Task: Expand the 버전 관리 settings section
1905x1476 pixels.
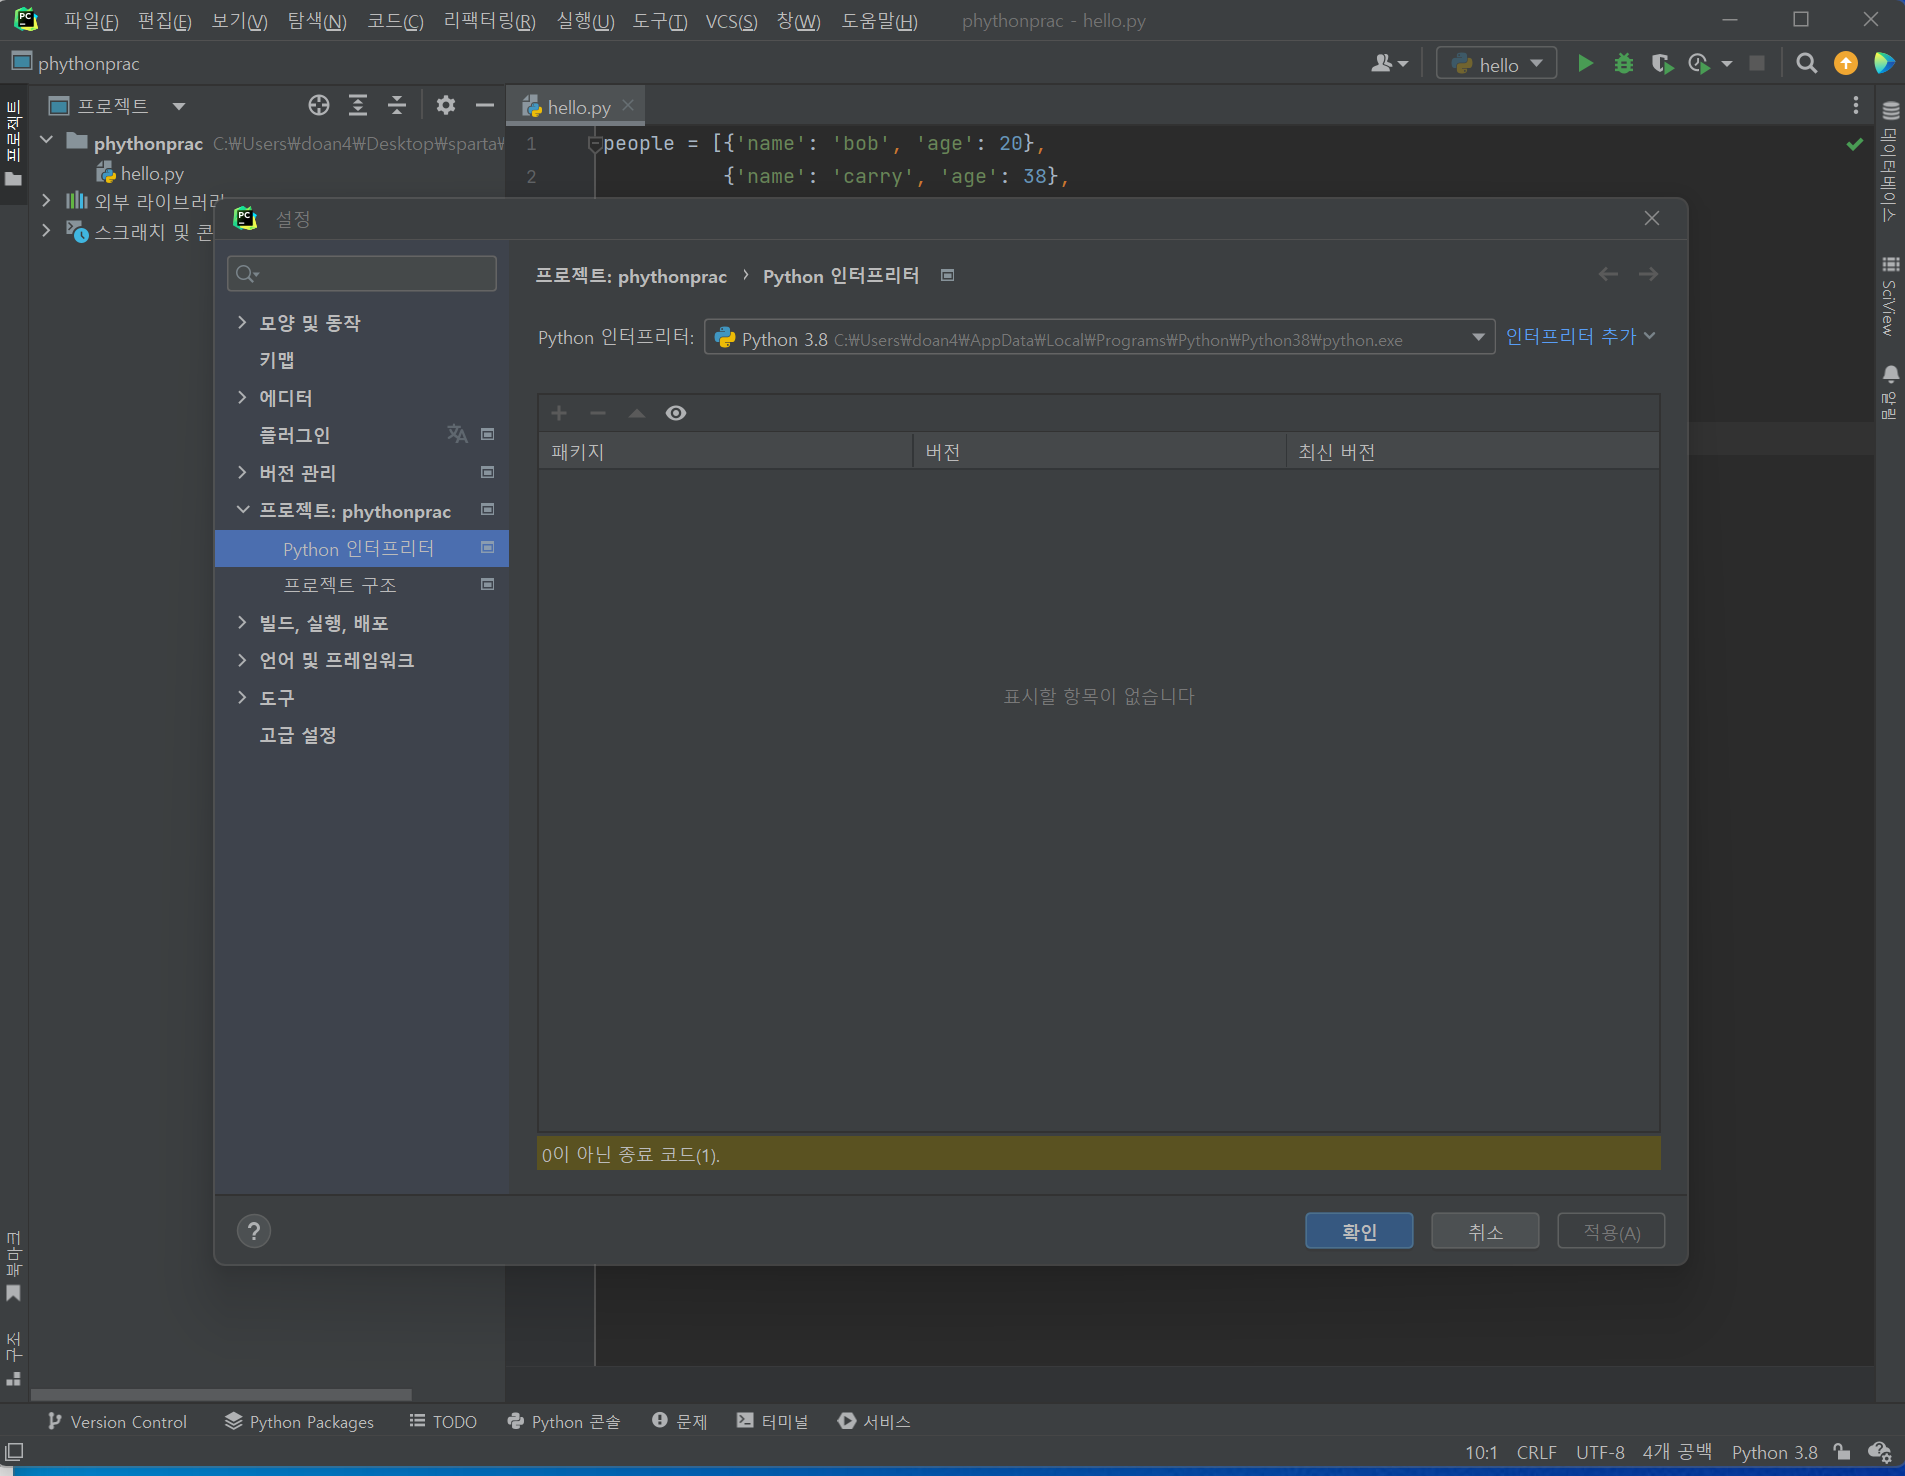Action: coord(242,472)
